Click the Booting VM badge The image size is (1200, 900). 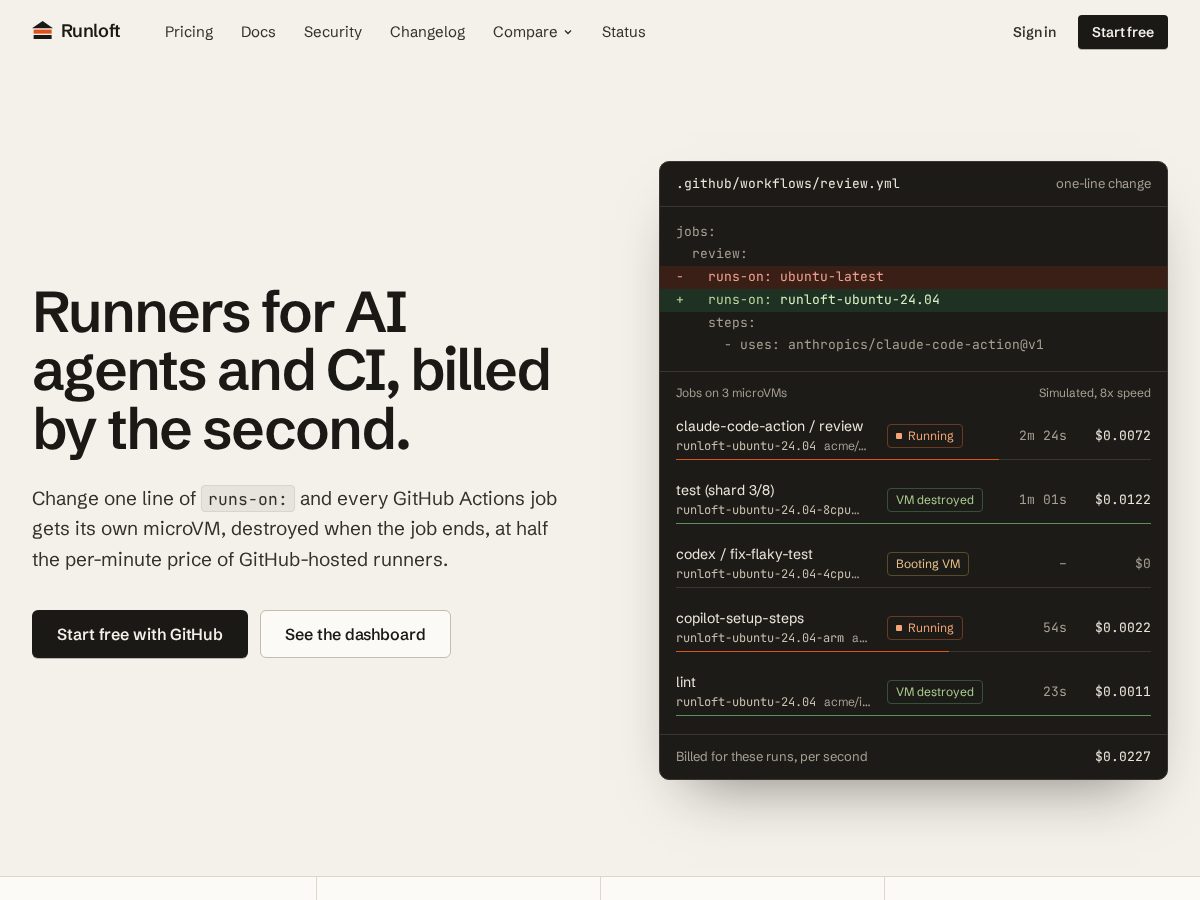(928, 564)
